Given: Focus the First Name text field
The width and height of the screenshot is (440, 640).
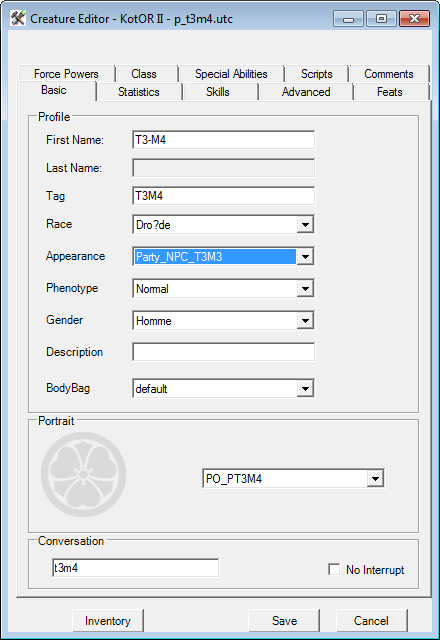Looking at the screenshot, I should click(224, 140).
